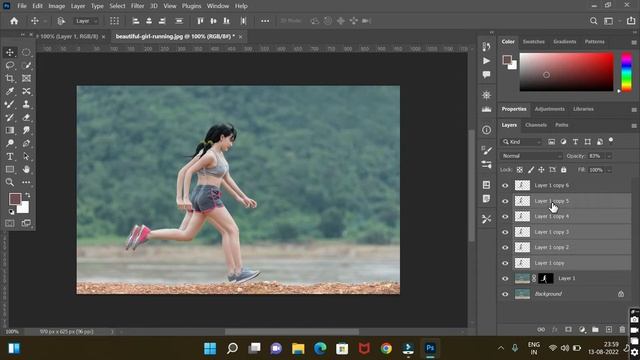Select the Hand tool
This screenshot has width=640, height=360.
coord(26,169)
